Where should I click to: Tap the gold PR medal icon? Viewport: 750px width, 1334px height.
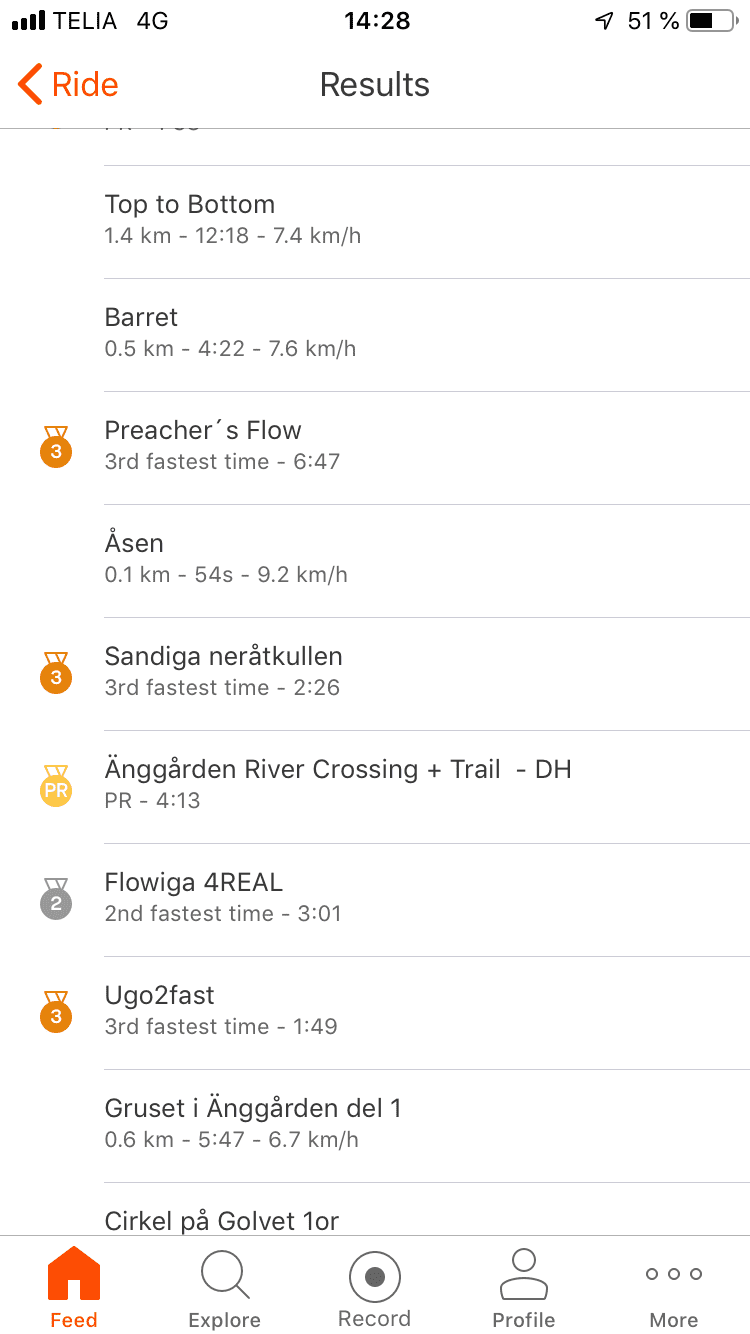(x=56, y=786)
